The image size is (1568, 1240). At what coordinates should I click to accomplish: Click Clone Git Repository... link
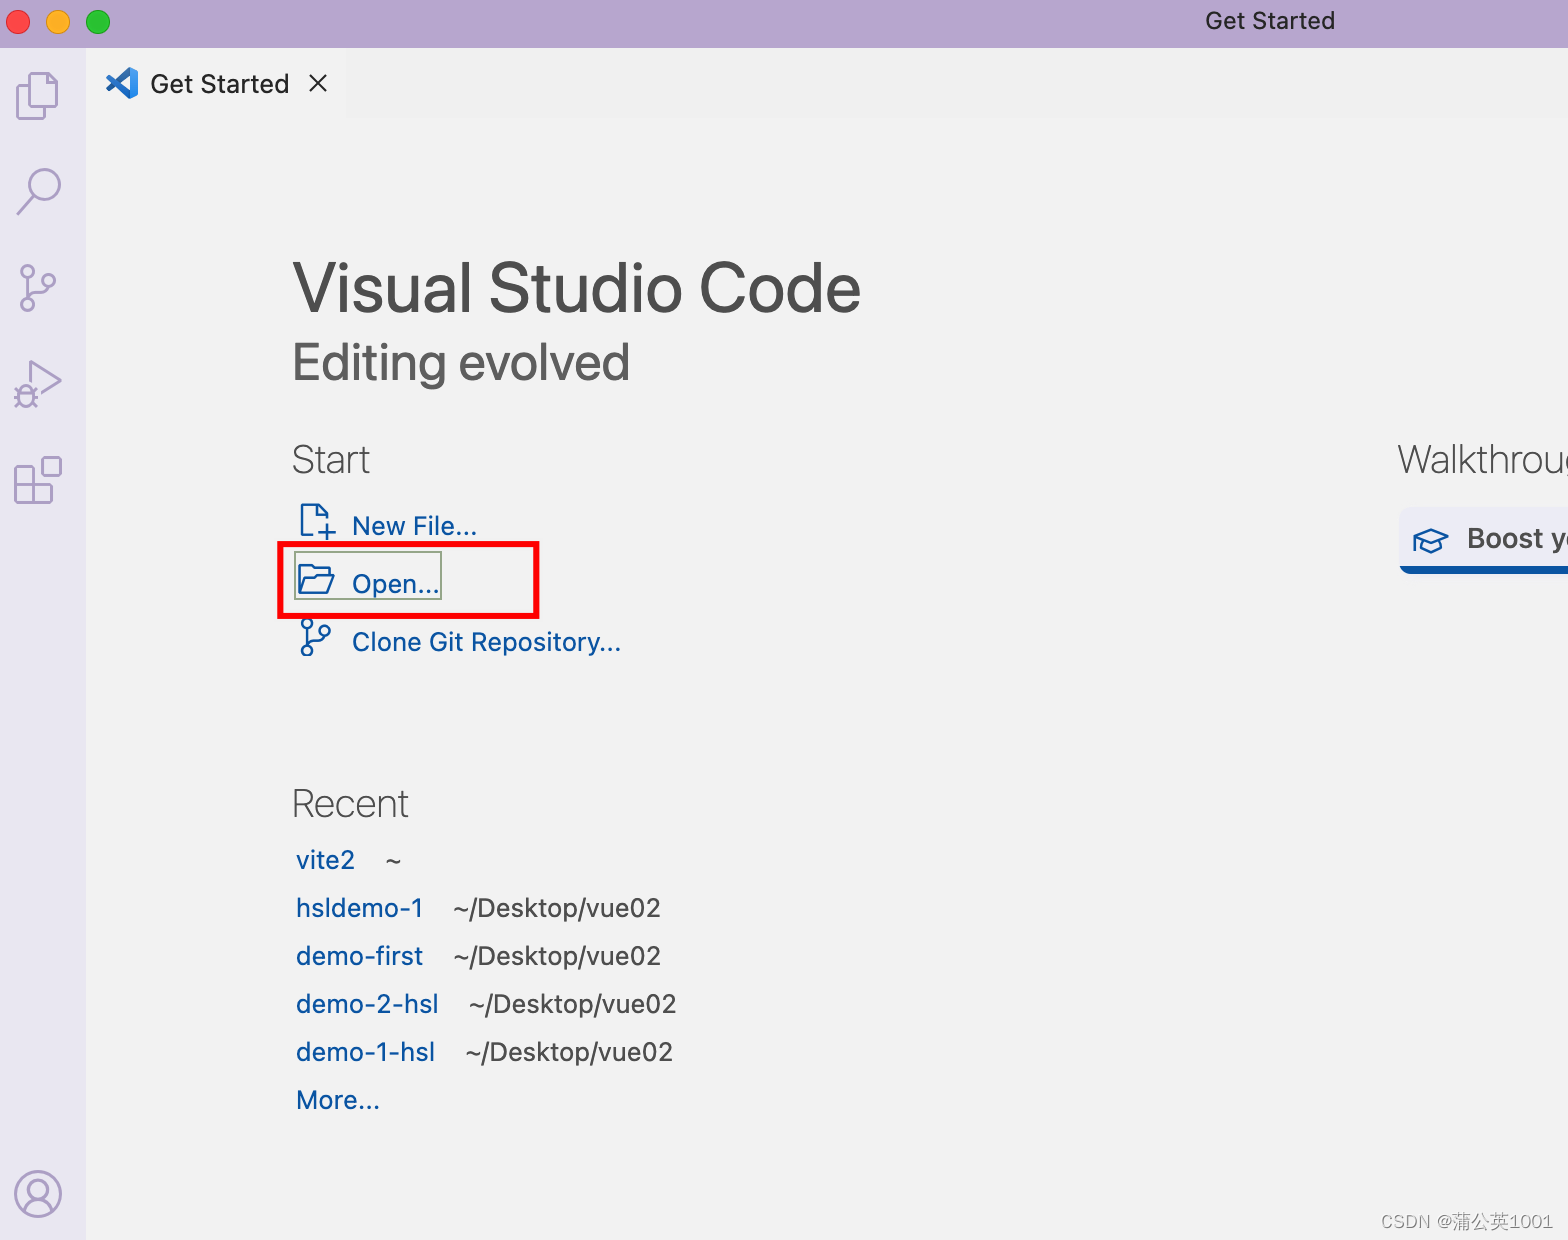pos(487,642)
